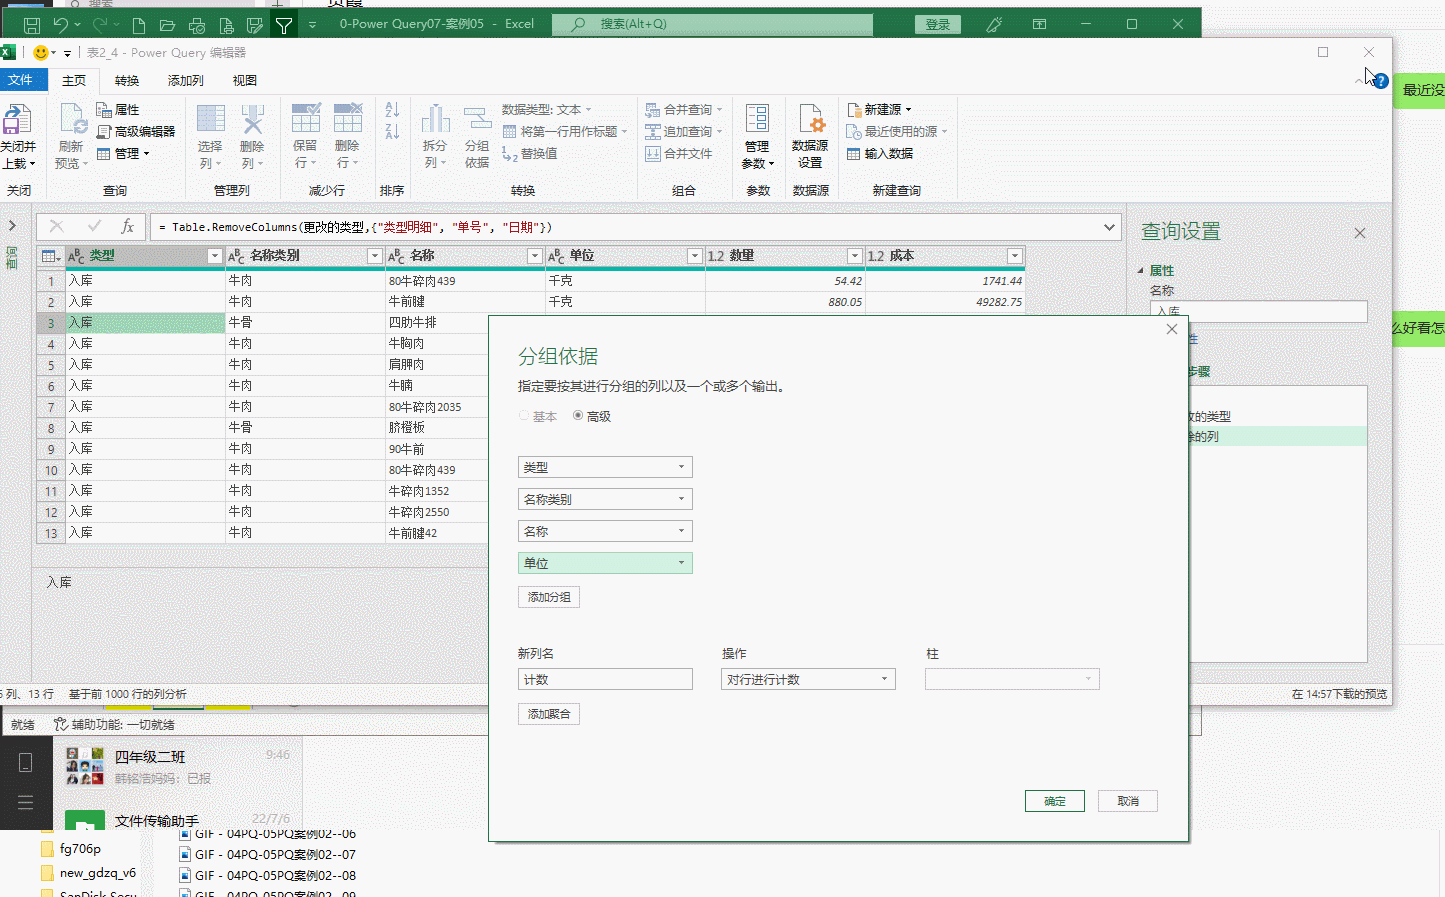Open the operation dropdown 对行进行计数

(808, 679)
